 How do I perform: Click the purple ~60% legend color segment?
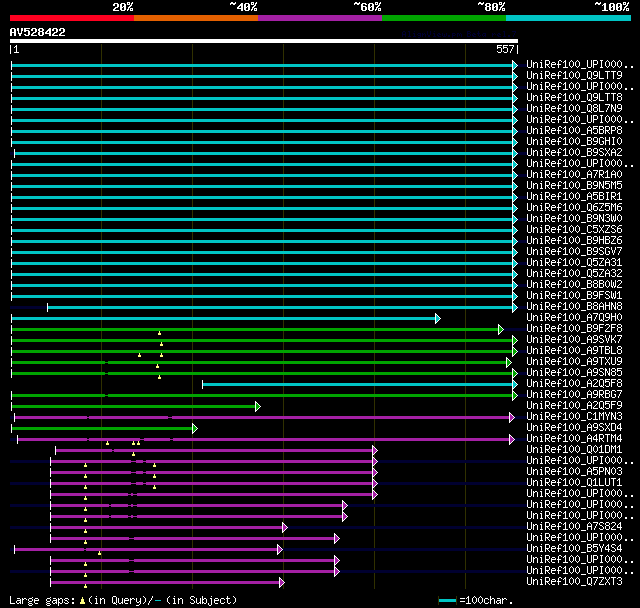[320, 18]
